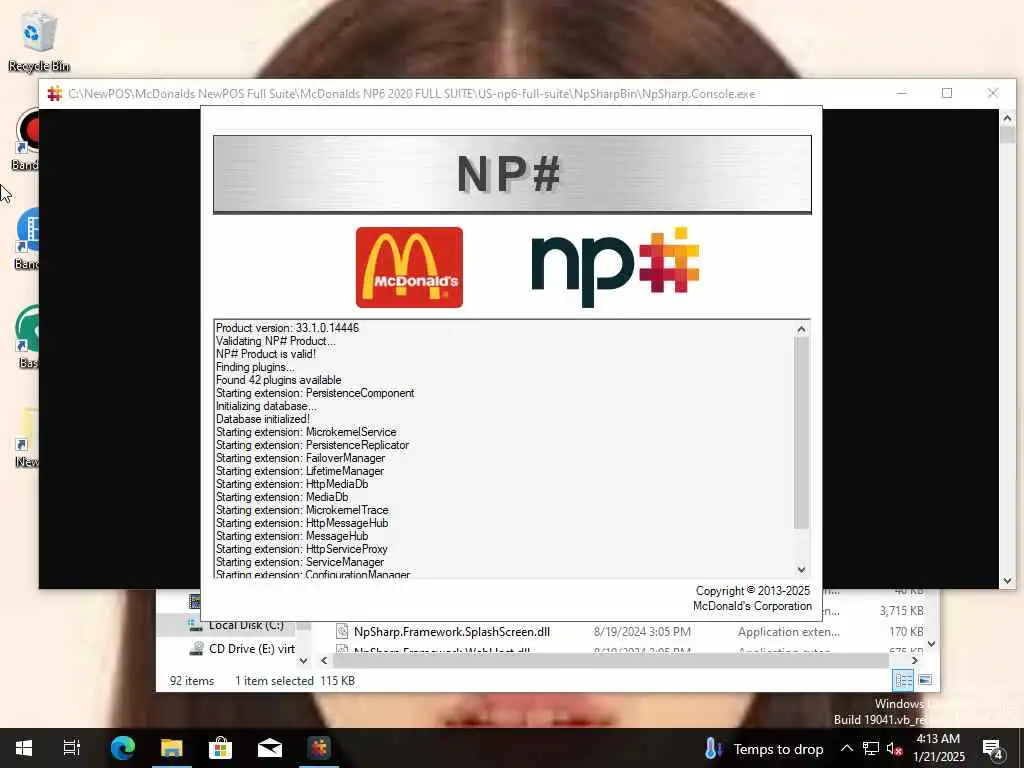Viewport: 1024px width, 768px height.
Task: Open the Recycle Bin desktop icon
Action: click(x=39, y=40)
